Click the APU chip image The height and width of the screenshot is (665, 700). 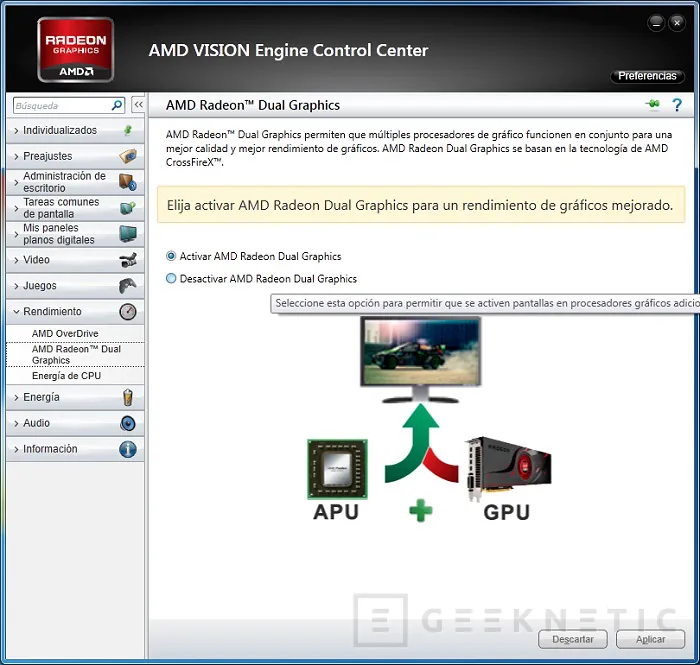pos(338,469)
